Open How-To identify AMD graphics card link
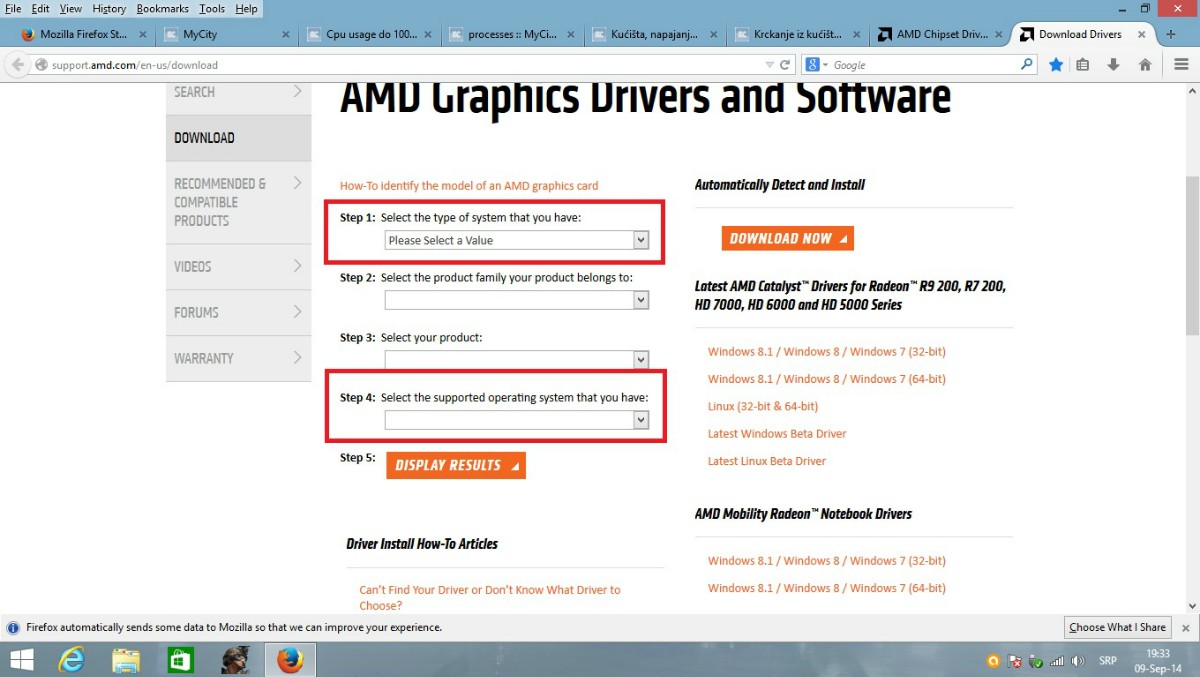The width and height of the screenshot is (1200, 677). [x=469, y=186]
